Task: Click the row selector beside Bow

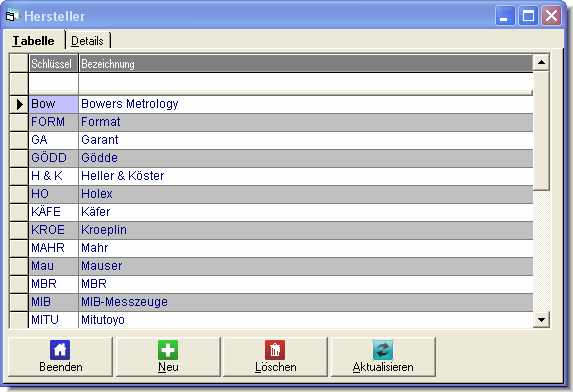Action: [x=19, y=104]
